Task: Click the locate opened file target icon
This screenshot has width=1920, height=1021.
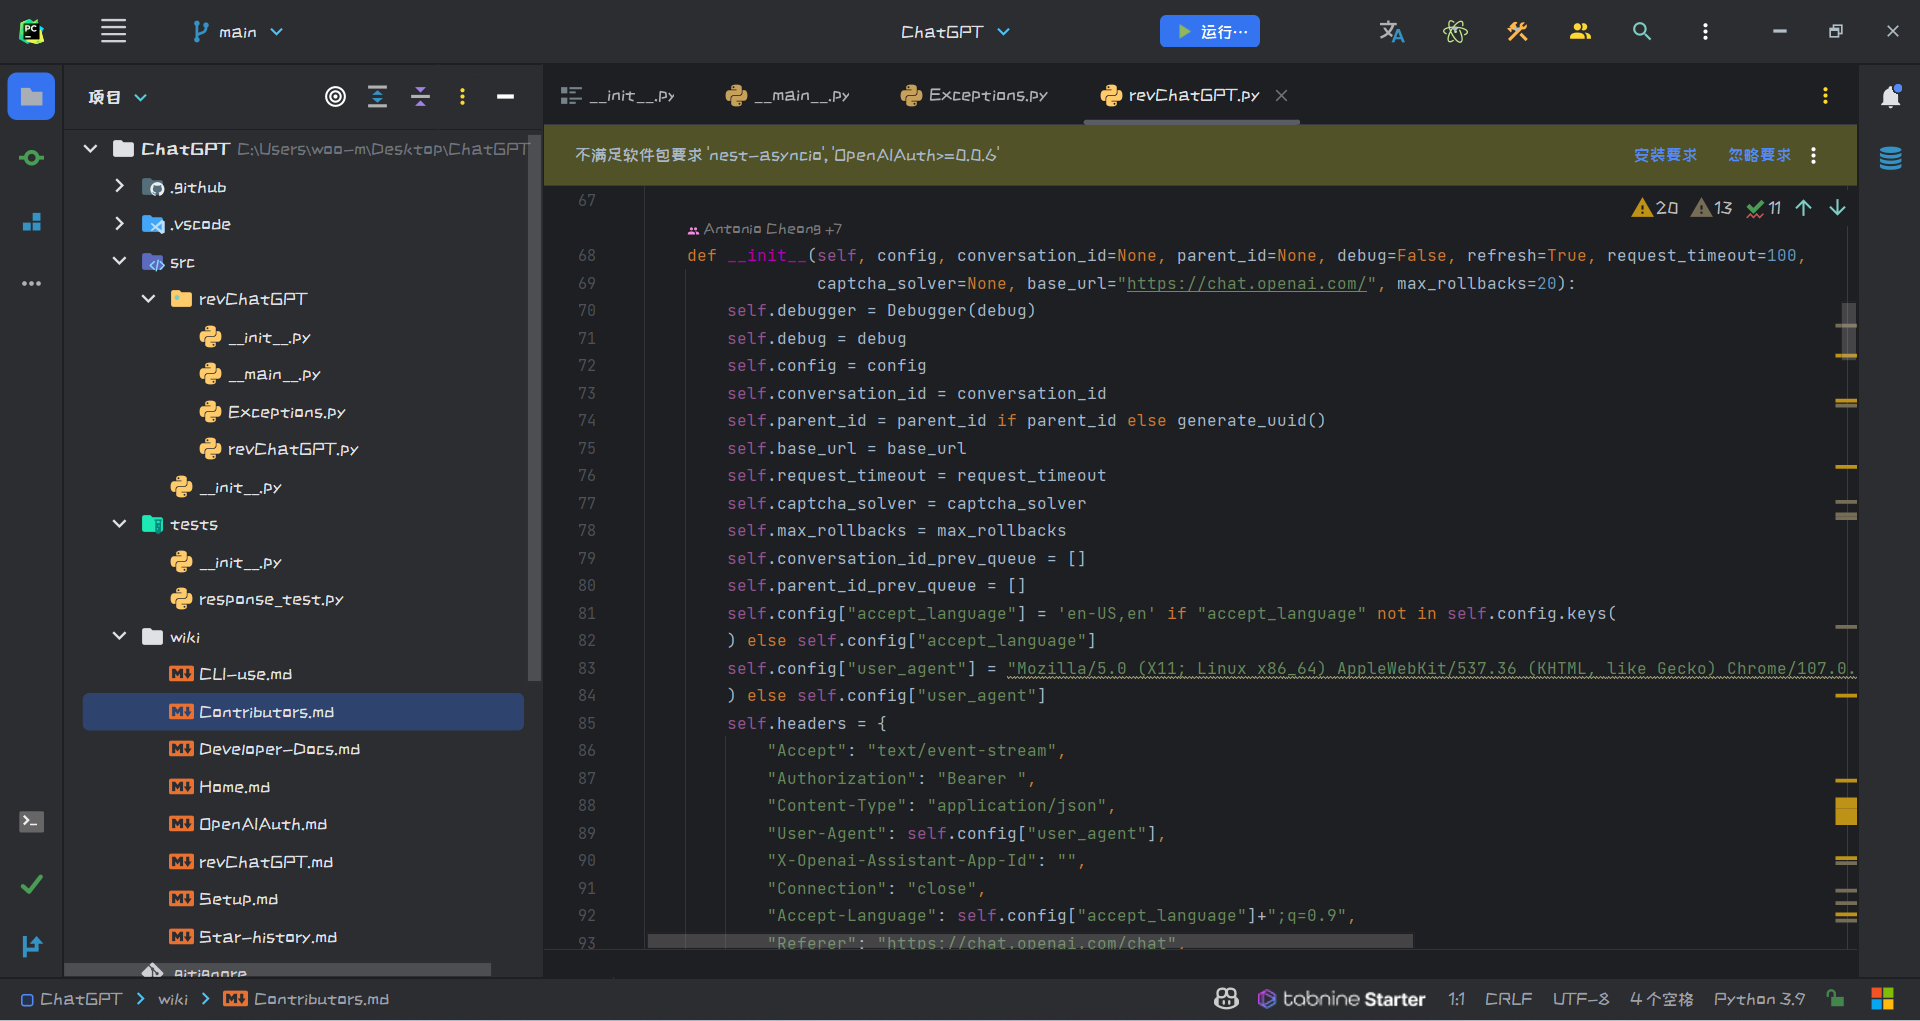Action: tap(335, 97)
